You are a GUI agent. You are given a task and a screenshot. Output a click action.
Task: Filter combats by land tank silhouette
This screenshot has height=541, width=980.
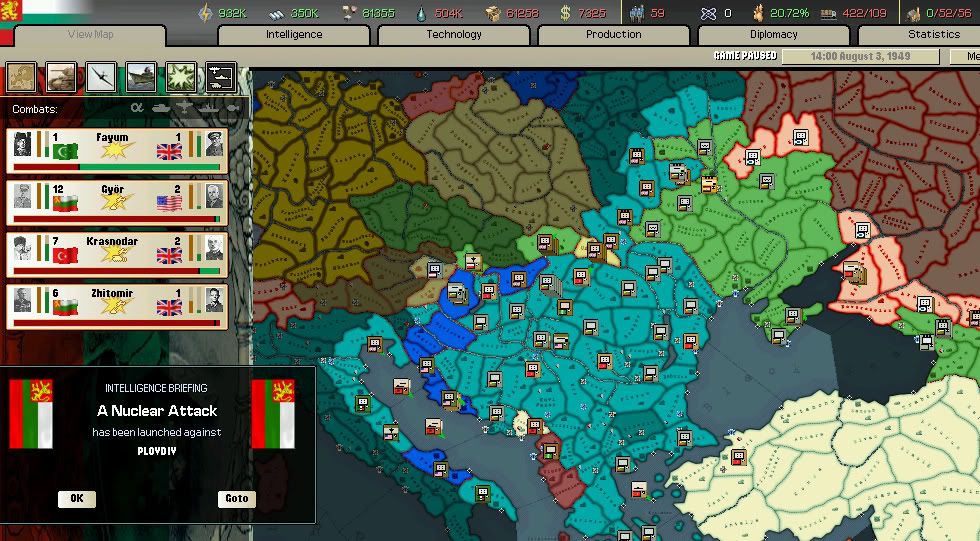[161, 109]
